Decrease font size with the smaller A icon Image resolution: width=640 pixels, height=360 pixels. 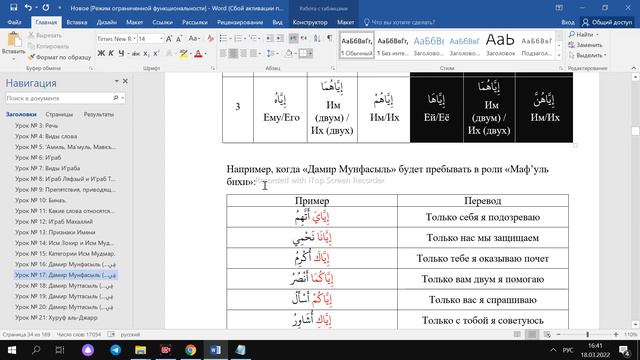(179, 39)
